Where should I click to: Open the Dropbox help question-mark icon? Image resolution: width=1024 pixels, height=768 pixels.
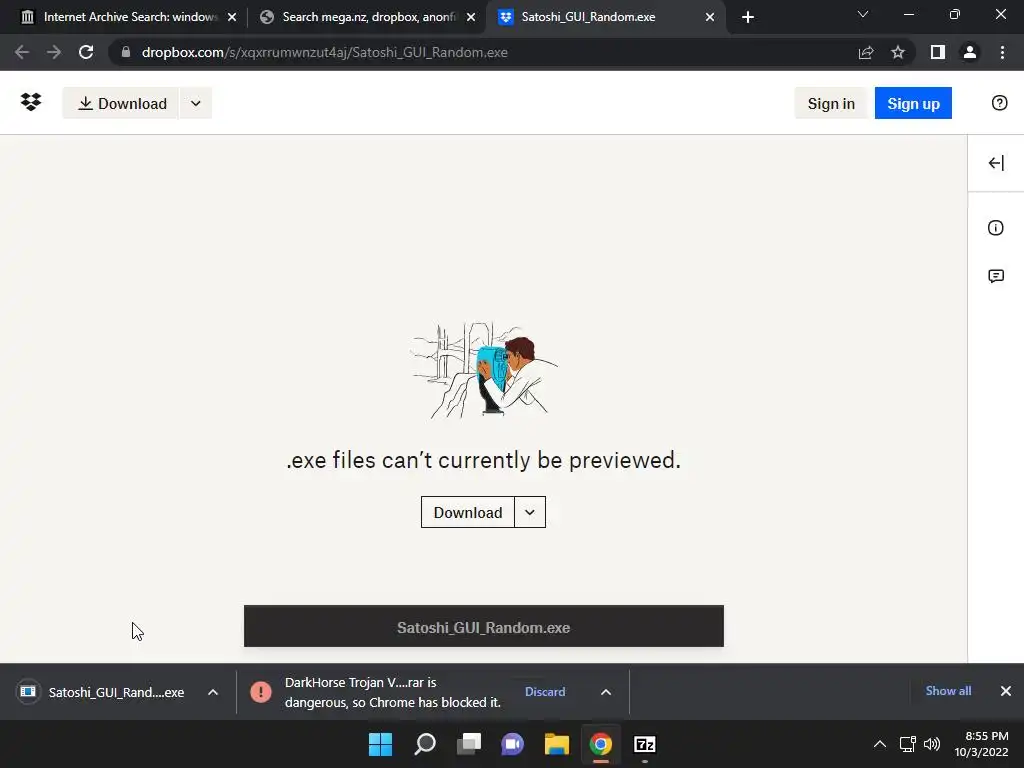tap(999, 103)
